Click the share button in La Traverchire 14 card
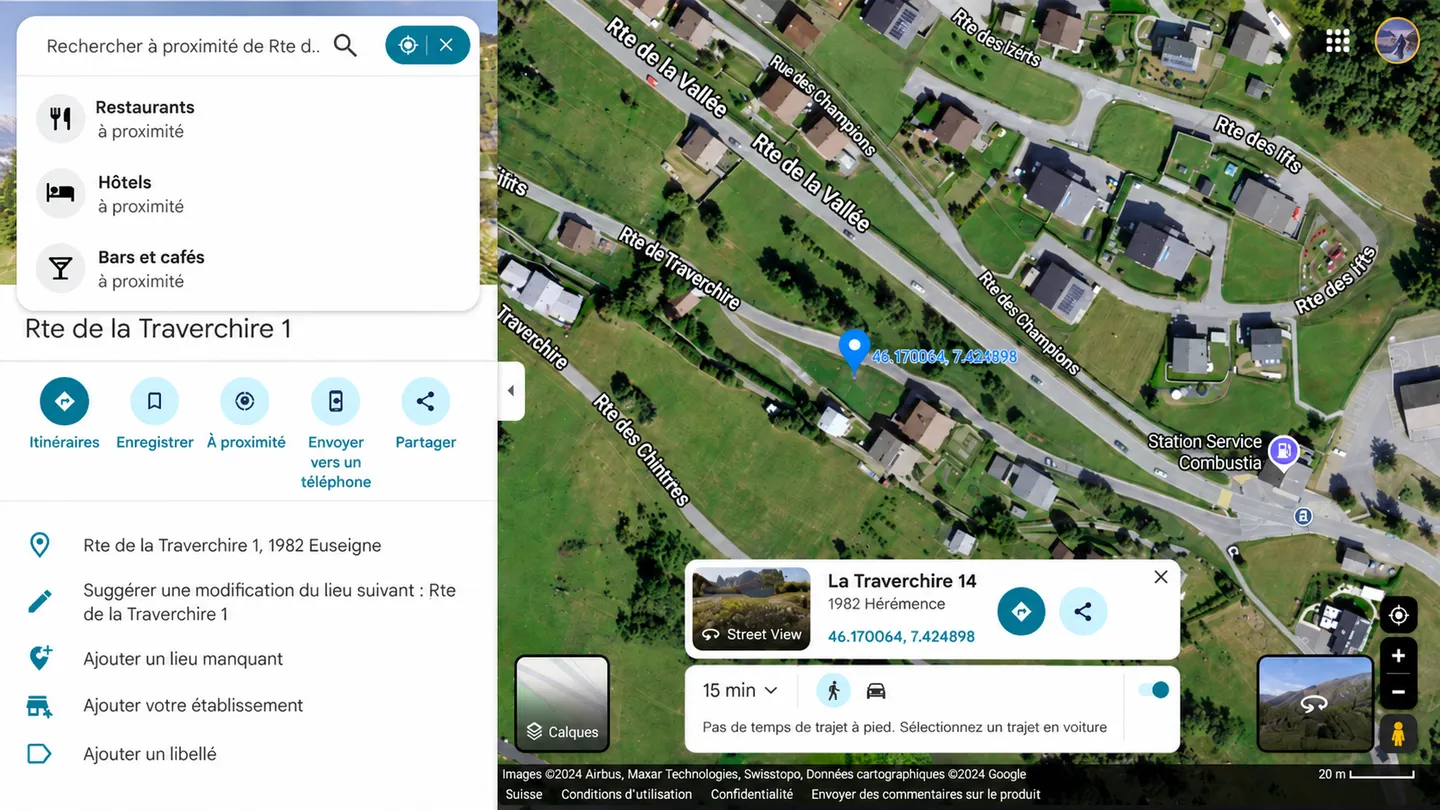Screen dimensions: 1440x810 coord(1082,611)
